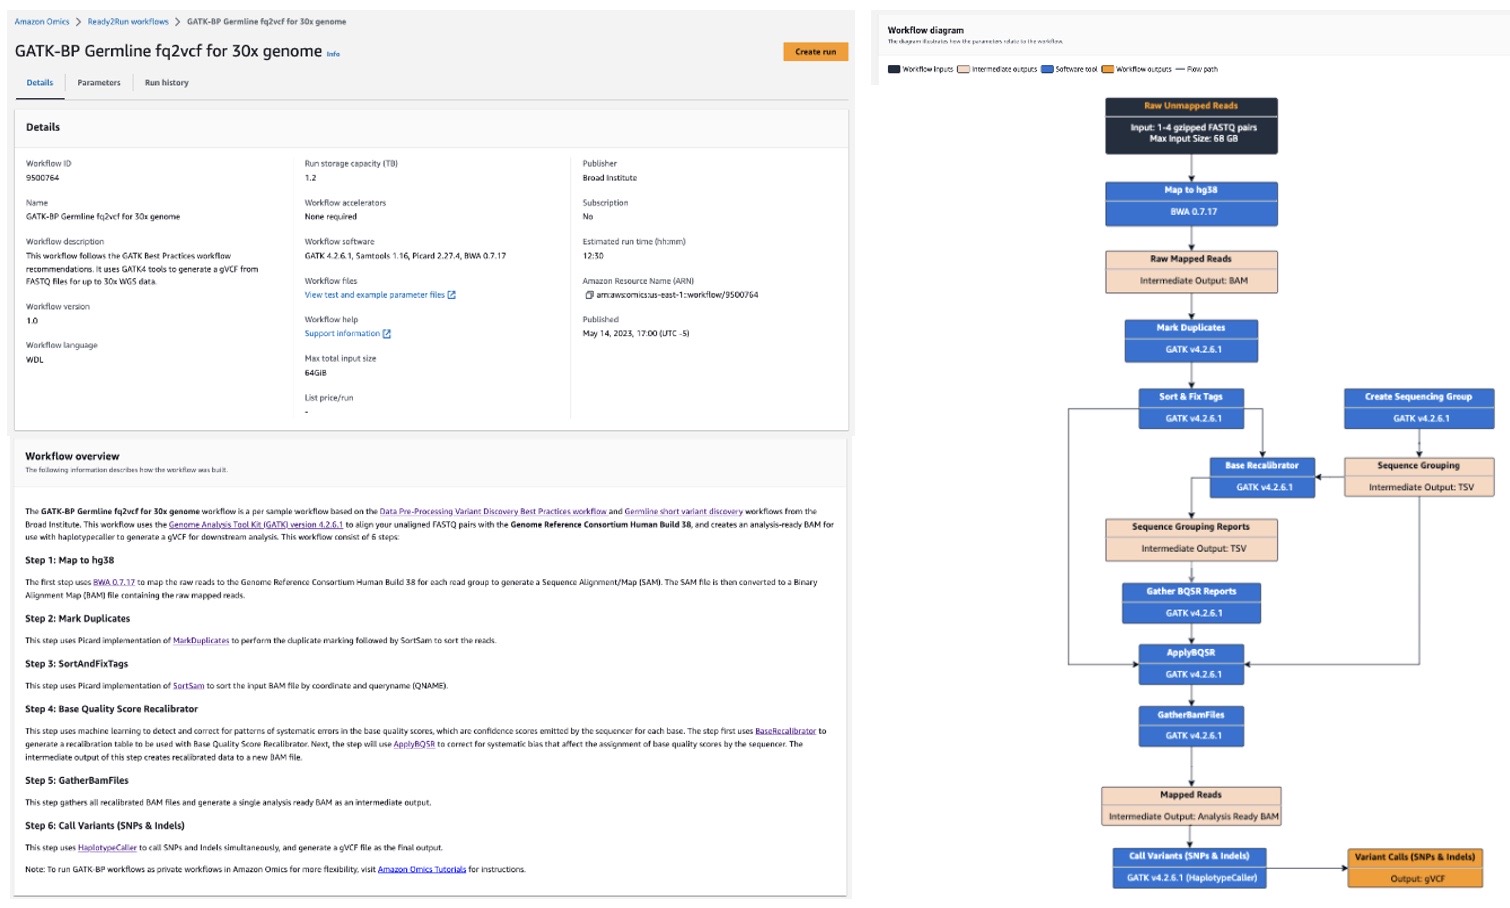Viewport: 1510px width, 908px height.
Task: Go to Ready2Run workflows breadcrumb
Action: coord(128,21)
